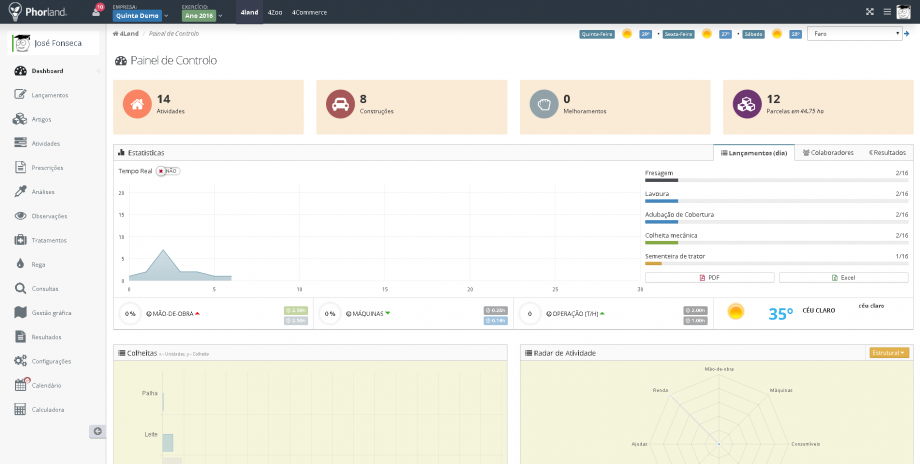Image resolution: width=920 pixels, height=464 pixels.
Task: Open the 8 Construções card
Action: 411,107
